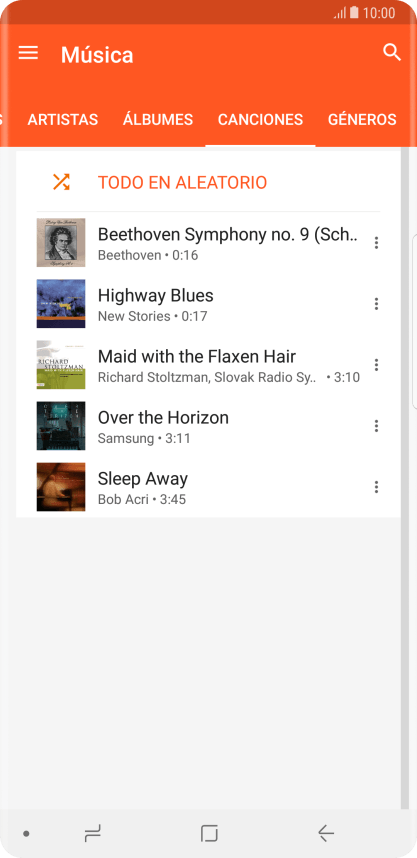
Task: Switch to the ÁLBUMES tab
Action: pyautogui.click(x=158, y=119)
